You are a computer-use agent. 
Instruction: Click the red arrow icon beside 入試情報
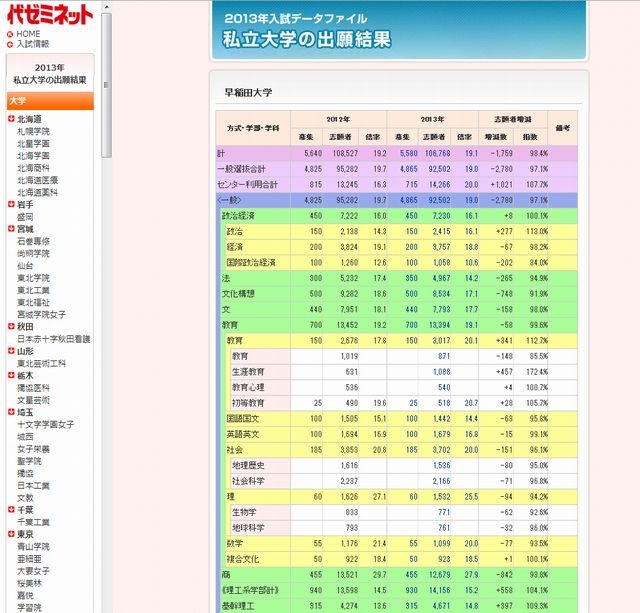point(10,44)
